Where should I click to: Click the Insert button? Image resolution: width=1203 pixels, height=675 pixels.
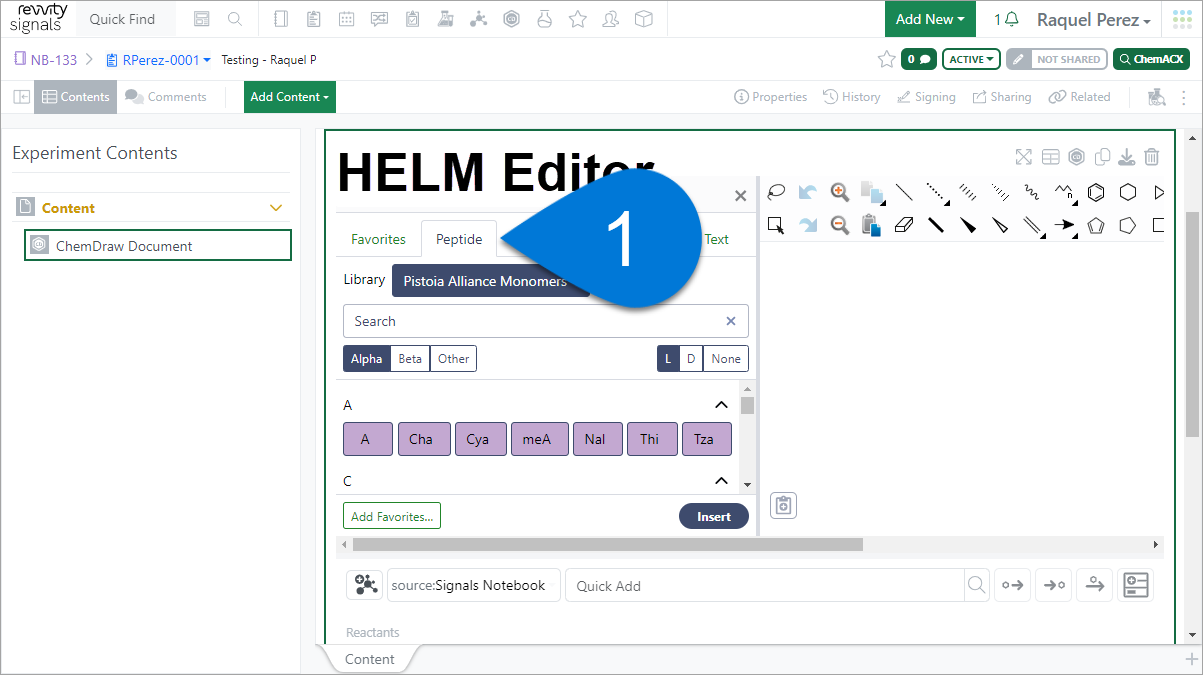714,516
